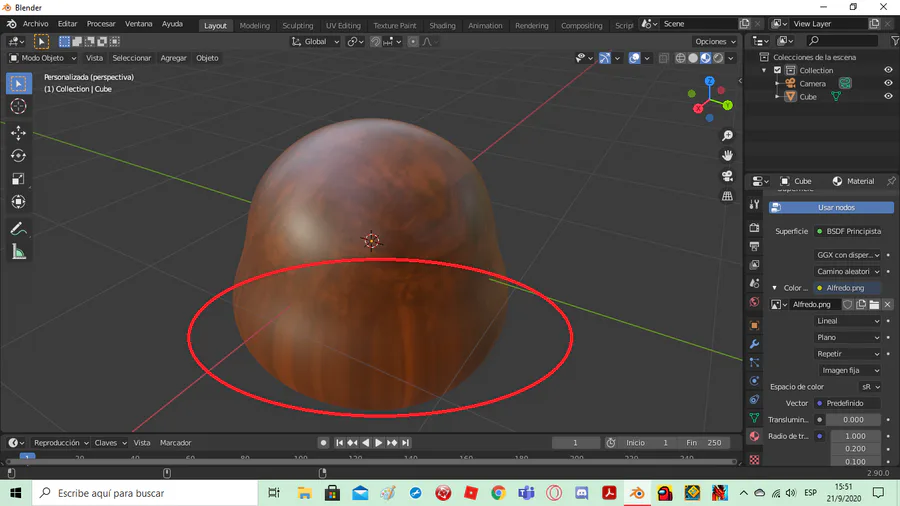Select the Cursor tool in the toolbar
The width and height of the screenshot is (900, 506).
[18, 106]
